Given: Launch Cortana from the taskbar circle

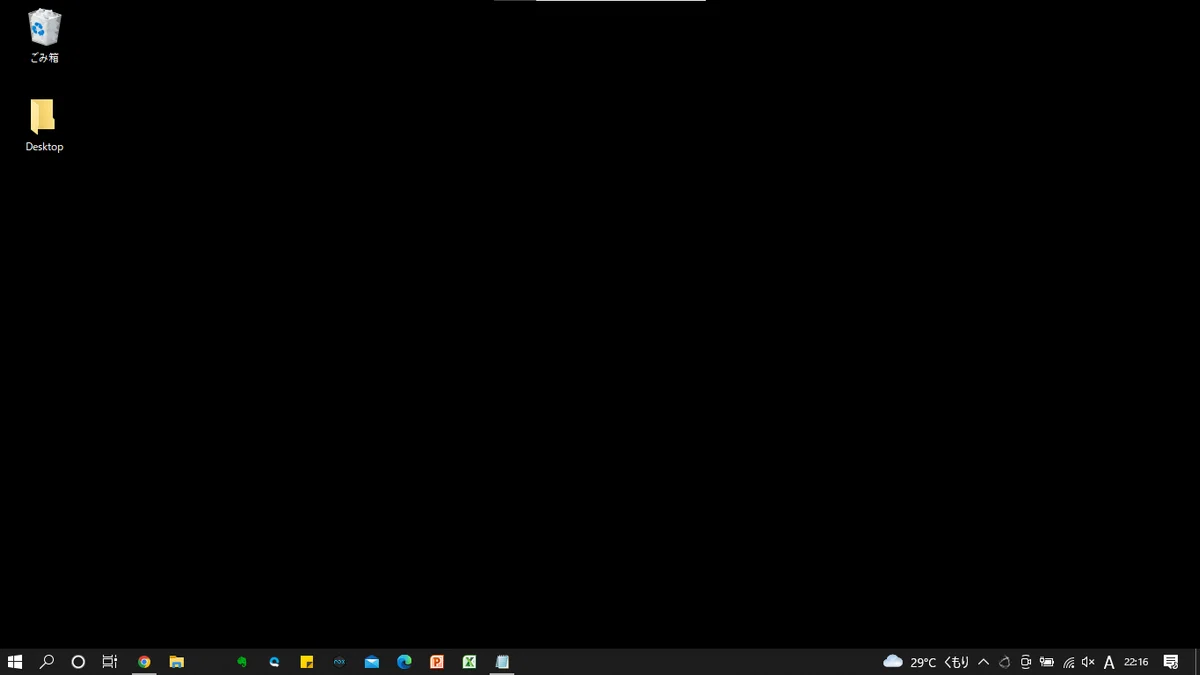Looking at the screenshot, I should [78, 662].
